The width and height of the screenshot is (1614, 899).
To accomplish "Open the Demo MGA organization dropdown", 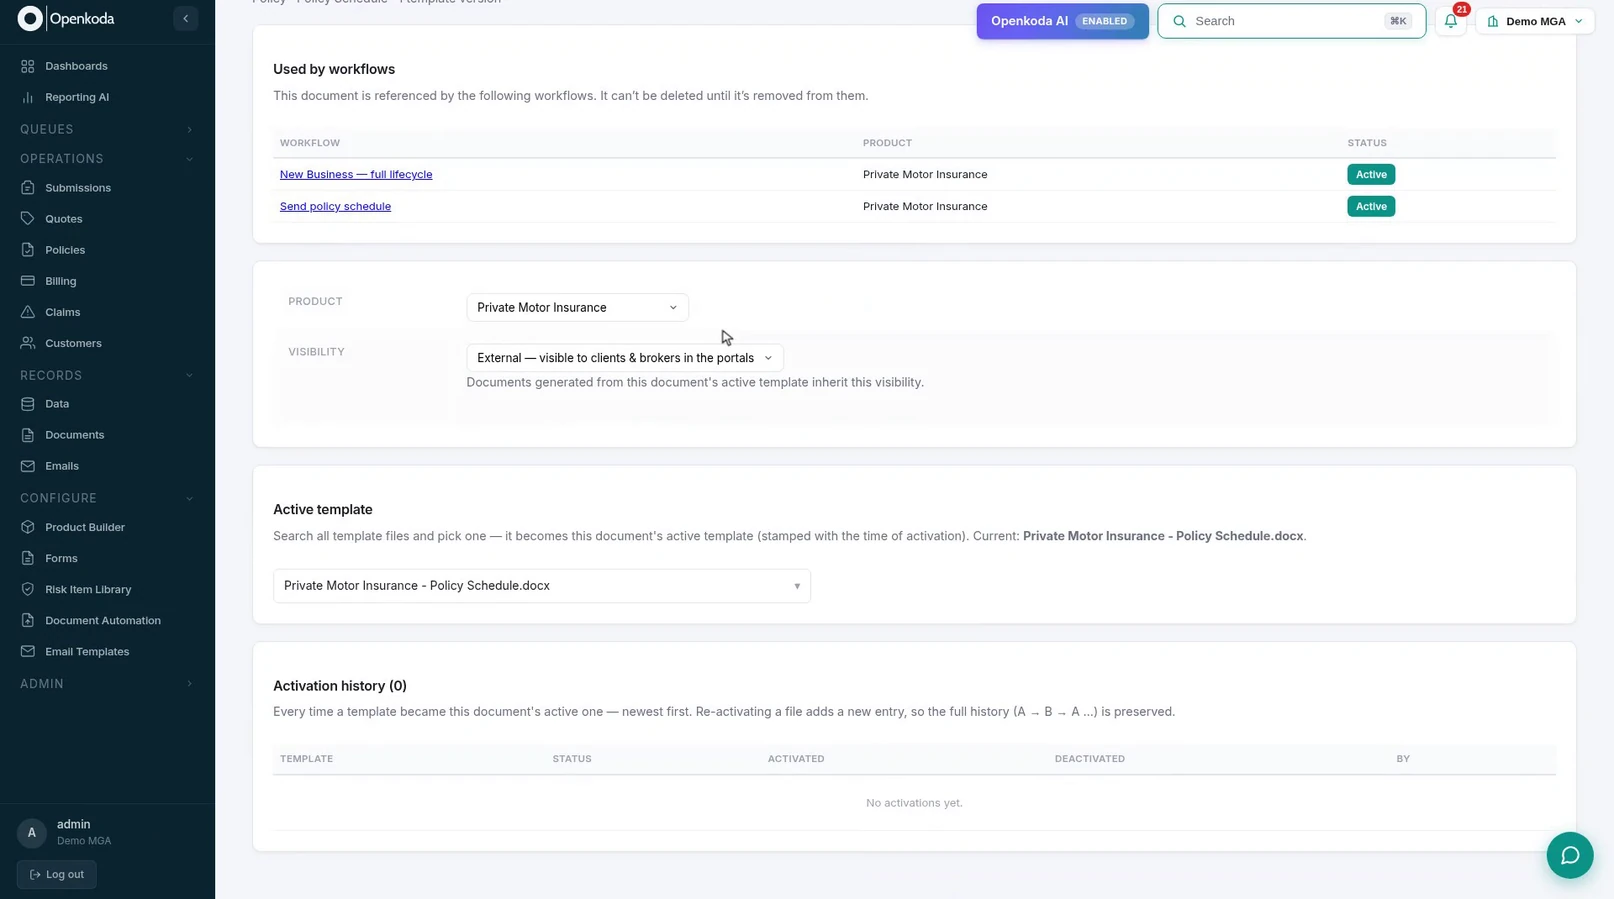I will 1535,21.
